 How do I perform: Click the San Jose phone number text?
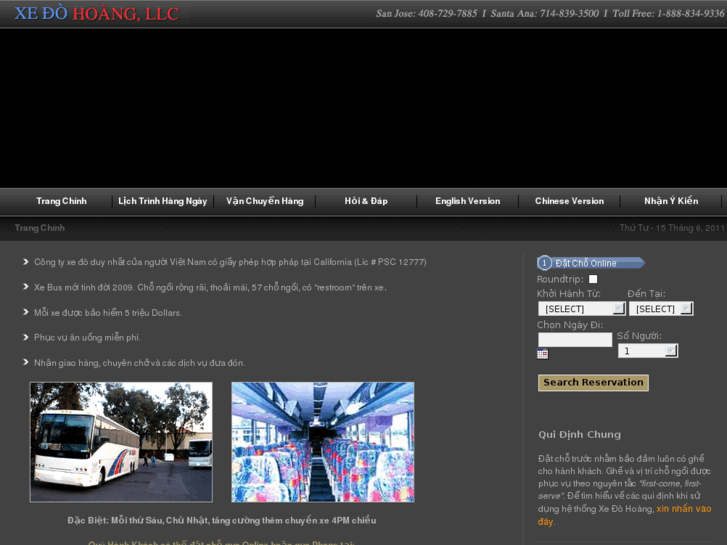pos(426,13)
